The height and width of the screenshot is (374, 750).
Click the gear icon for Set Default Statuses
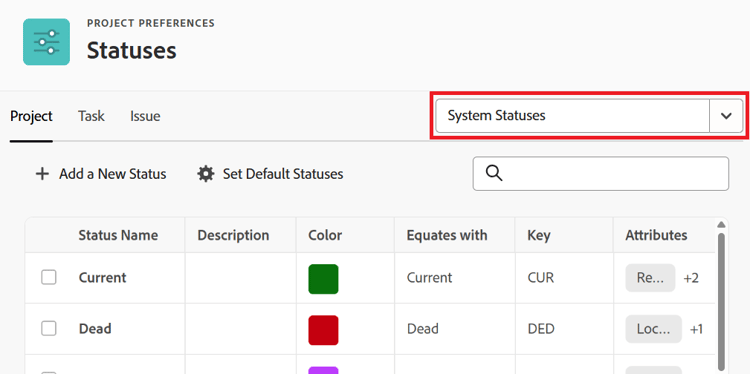pyautogui.click(x=206, y=174)
